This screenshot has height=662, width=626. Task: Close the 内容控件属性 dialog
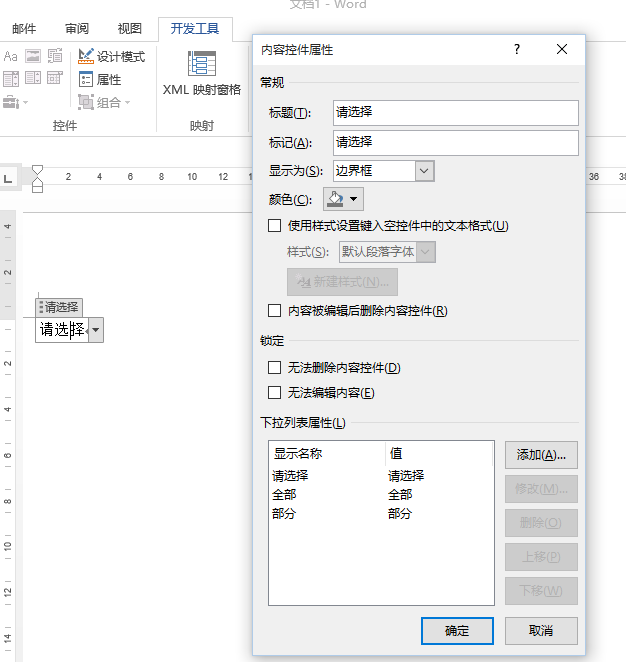point(562,49)
